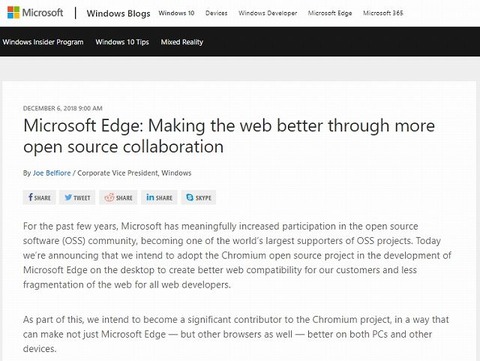The image size is (480, 361).
Task: Click the Microsoft wordmark text
Action: click(42, 13)
